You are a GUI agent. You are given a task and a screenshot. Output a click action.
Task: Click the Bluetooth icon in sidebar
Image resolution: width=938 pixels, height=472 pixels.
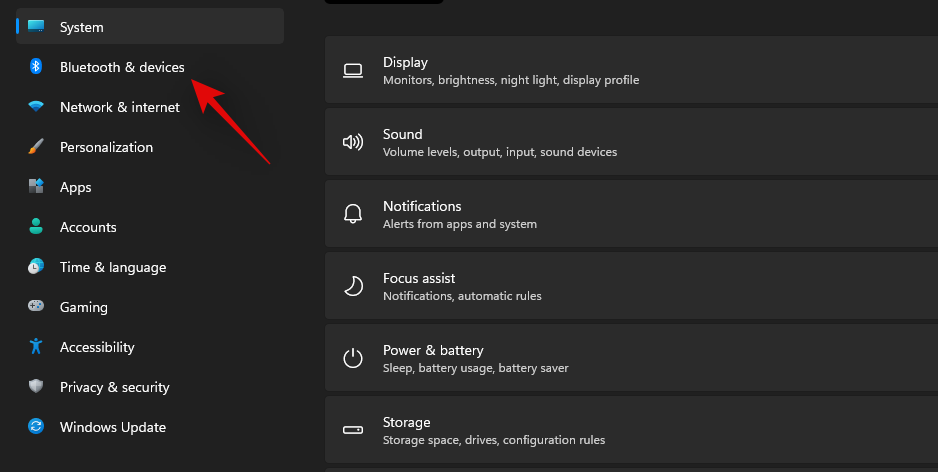point(36,67)
